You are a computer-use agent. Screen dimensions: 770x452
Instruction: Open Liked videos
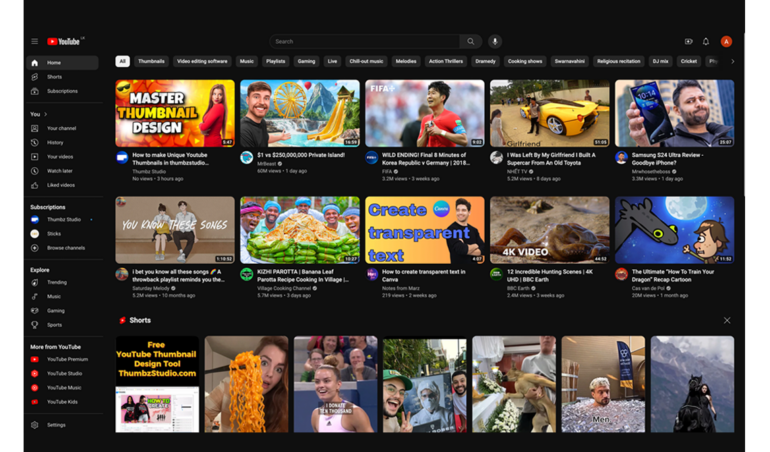[x=62, y=185]
